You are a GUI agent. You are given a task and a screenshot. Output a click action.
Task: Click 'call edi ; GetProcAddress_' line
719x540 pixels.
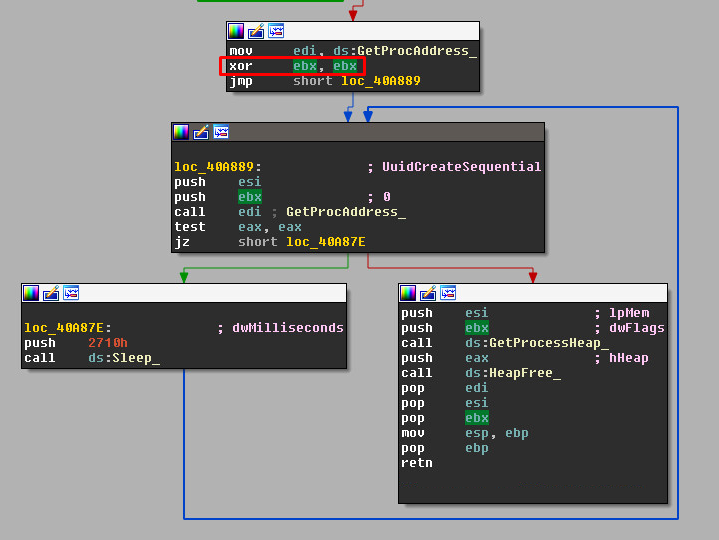290,212
